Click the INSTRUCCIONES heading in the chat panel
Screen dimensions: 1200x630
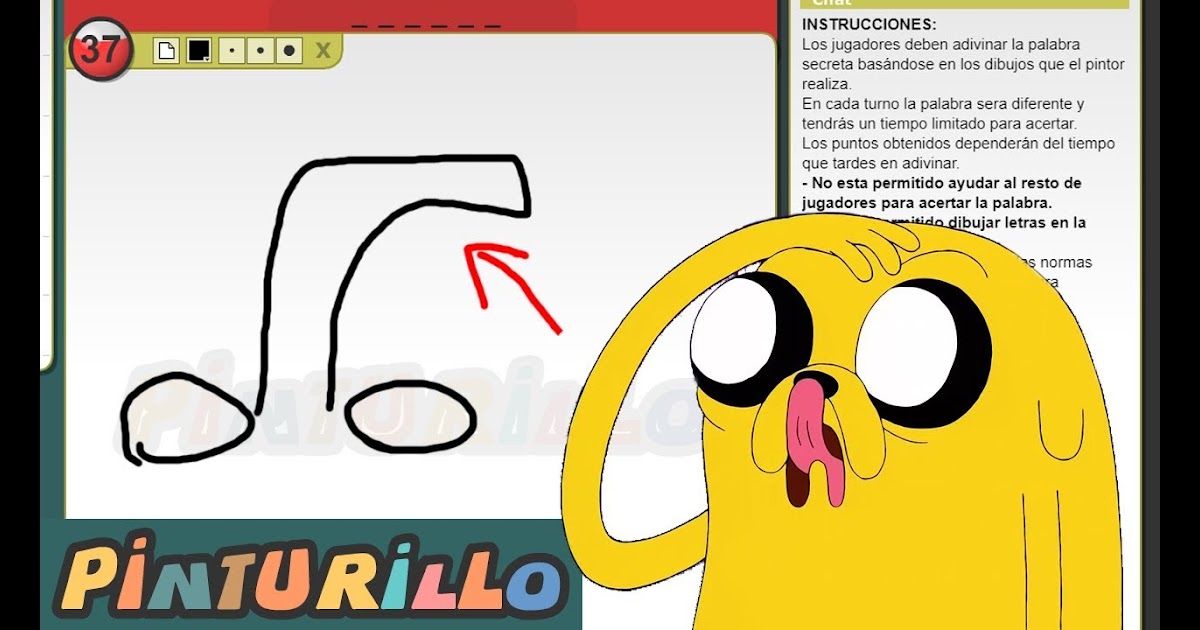point(870,24)
